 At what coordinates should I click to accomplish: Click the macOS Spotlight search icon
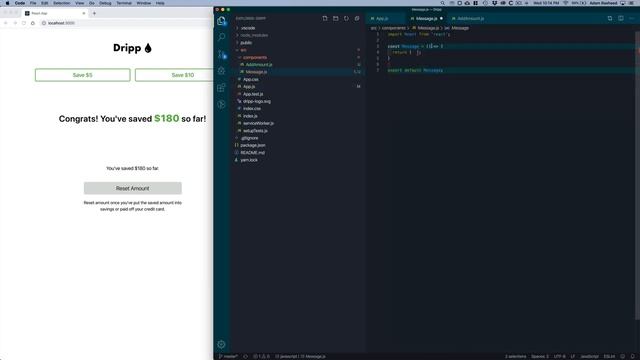point(442,3)
